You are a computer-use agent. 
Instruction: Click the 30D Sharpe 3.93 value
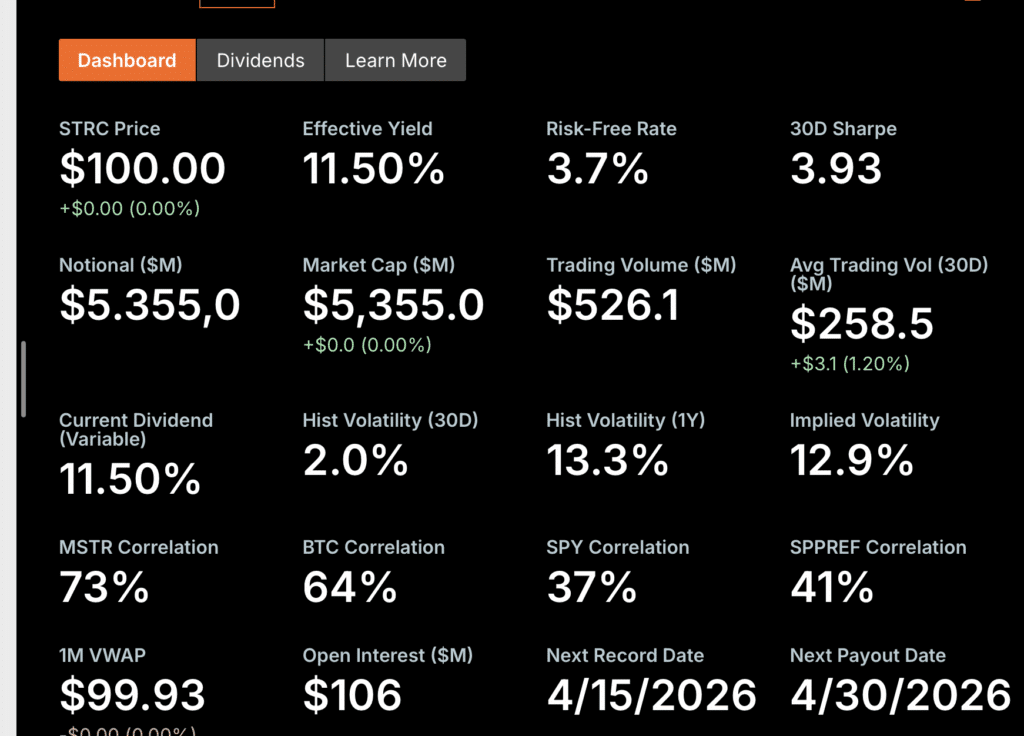tap(836, 169)
